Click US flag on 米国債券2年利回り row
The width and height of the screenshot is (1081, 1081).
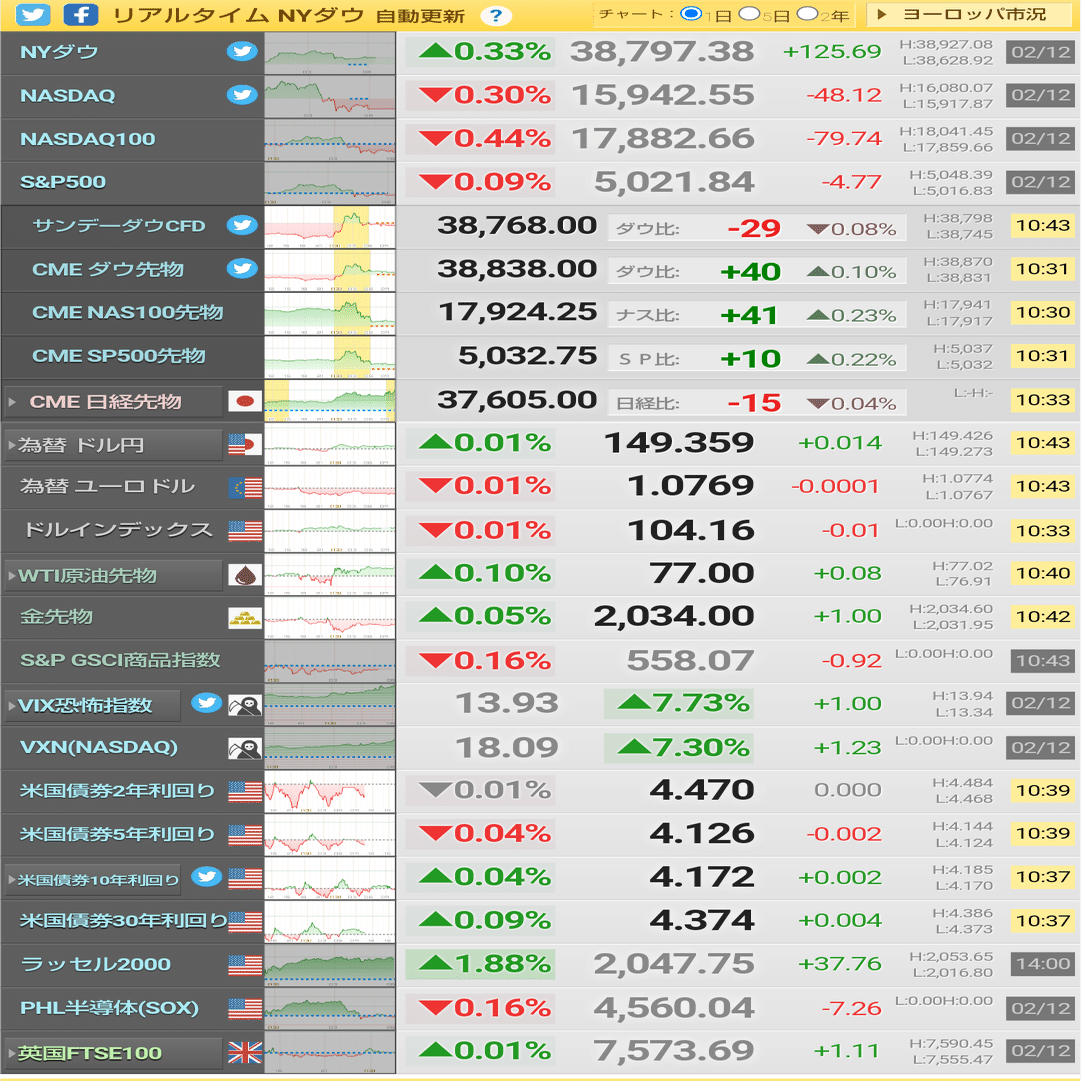coord(245,792)
